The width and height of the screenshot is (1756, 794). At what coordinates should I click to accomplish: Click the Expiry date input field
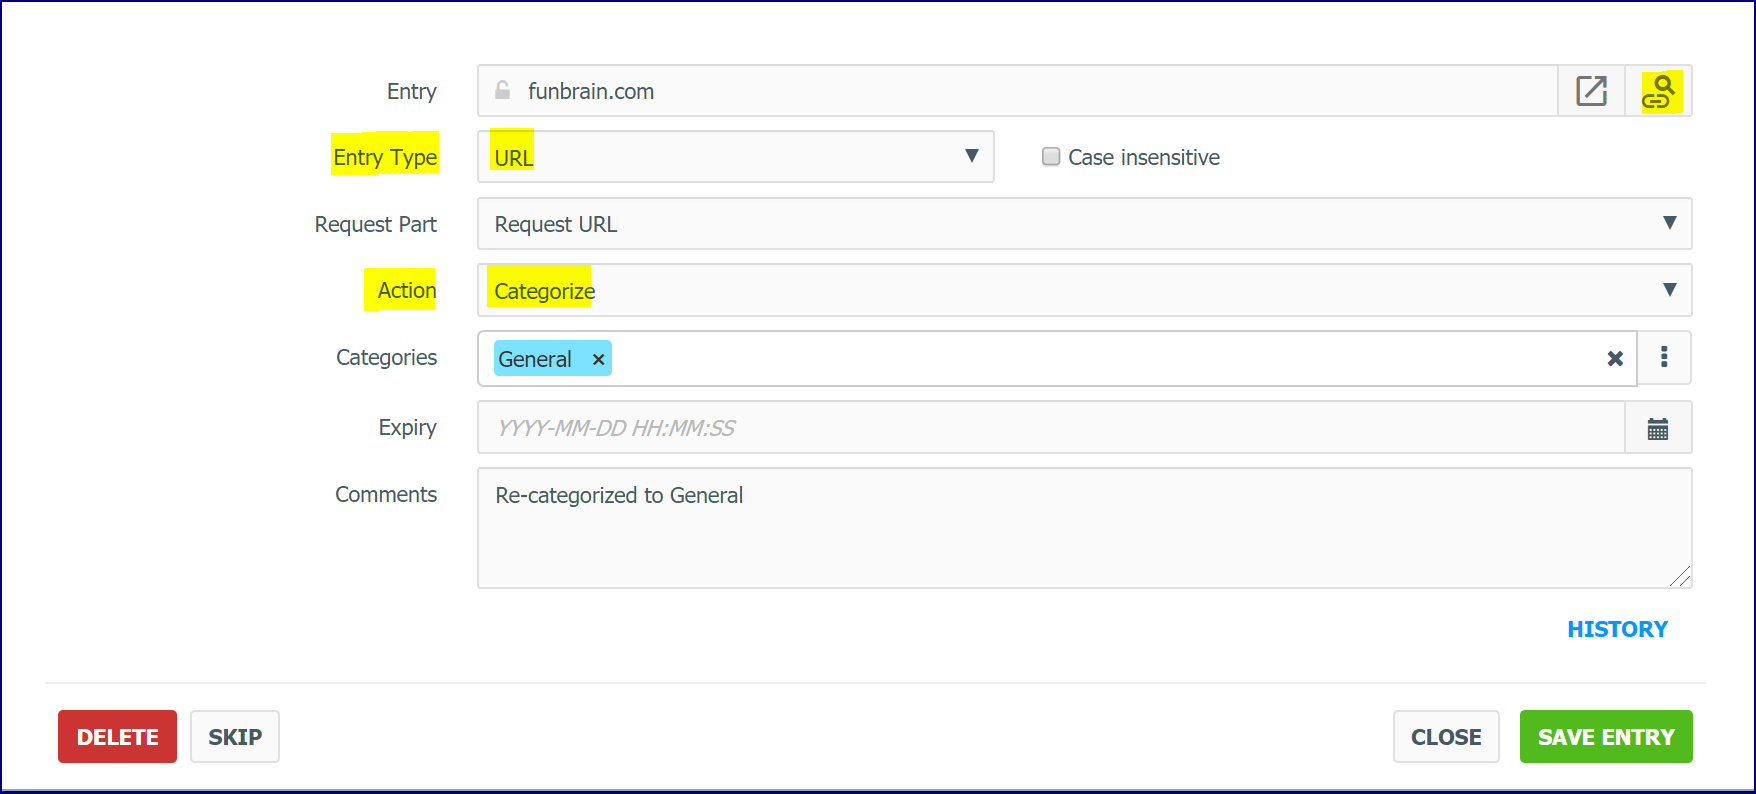[x=1051, y=428]
